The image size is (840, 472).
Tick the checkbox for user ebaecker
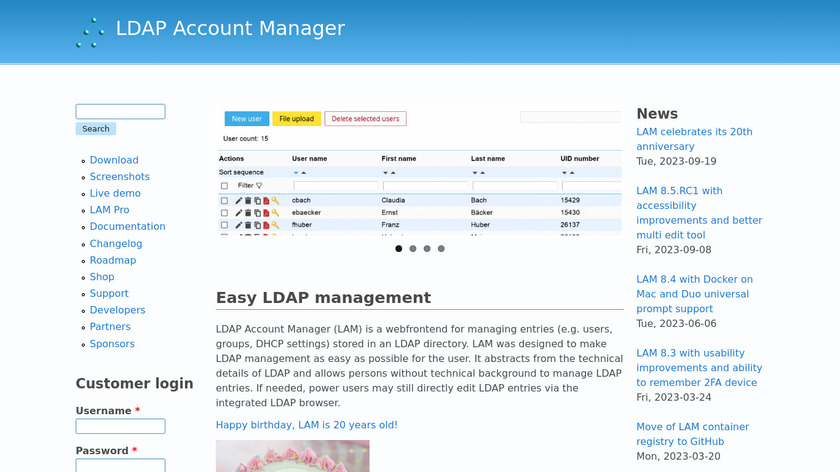224,213
